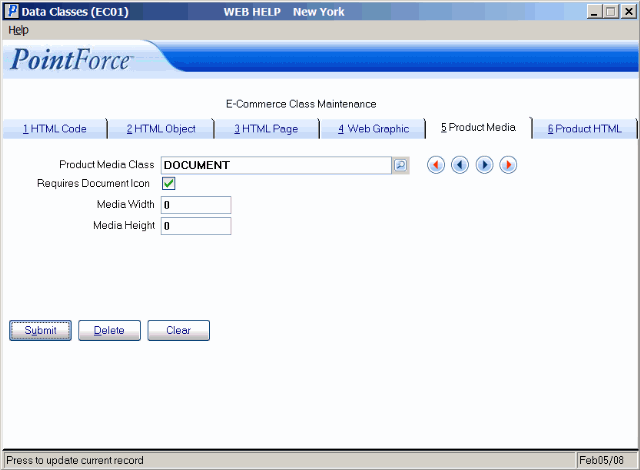
Task: Click the PointForce logo banner
Action: click(71, 60)
